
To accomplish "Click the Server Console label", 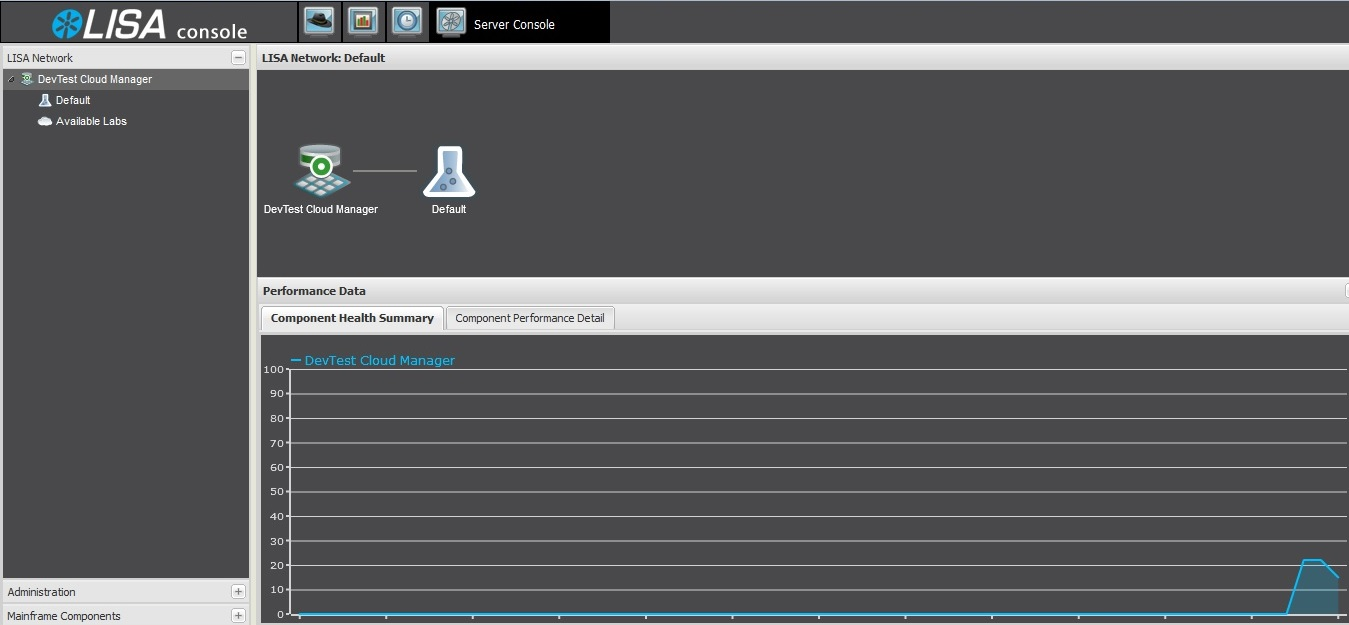I will (x=514, y=24).
